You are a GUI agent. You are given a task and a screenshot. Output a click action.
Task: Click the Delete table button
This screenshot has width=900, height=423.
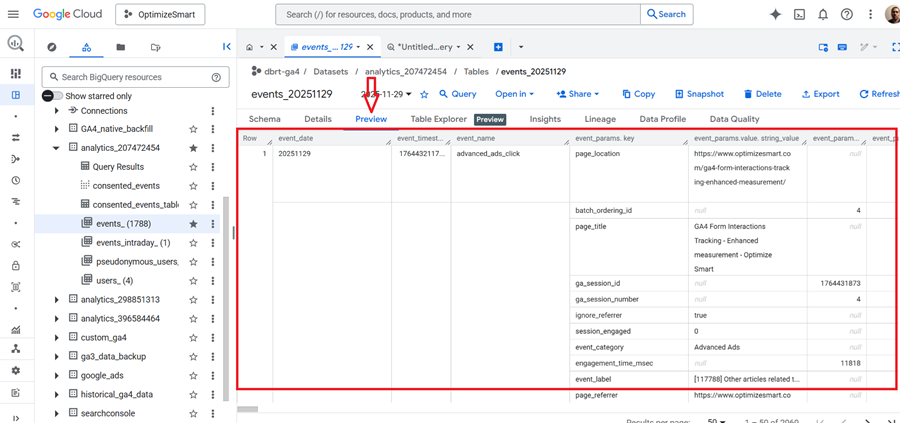[762, 94]
